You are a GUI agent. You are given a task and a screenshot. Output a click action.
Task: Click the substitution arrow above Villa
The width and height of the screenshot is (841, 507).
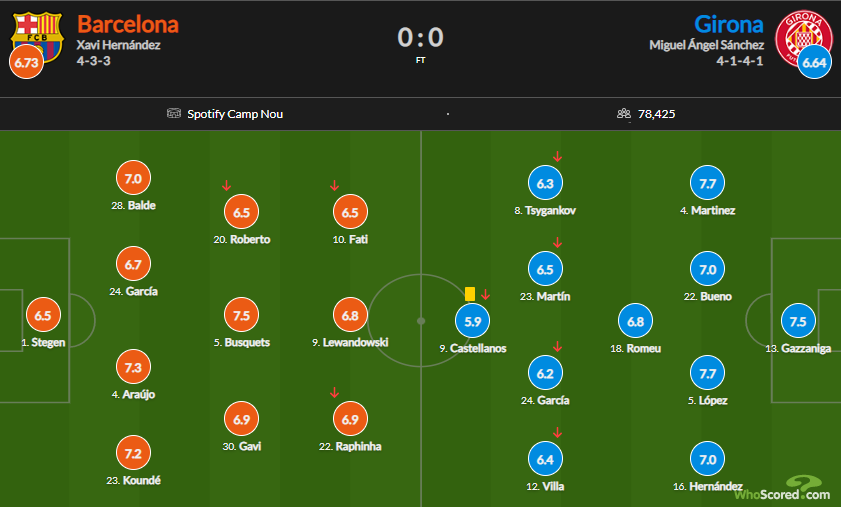(x=557, y=433)
